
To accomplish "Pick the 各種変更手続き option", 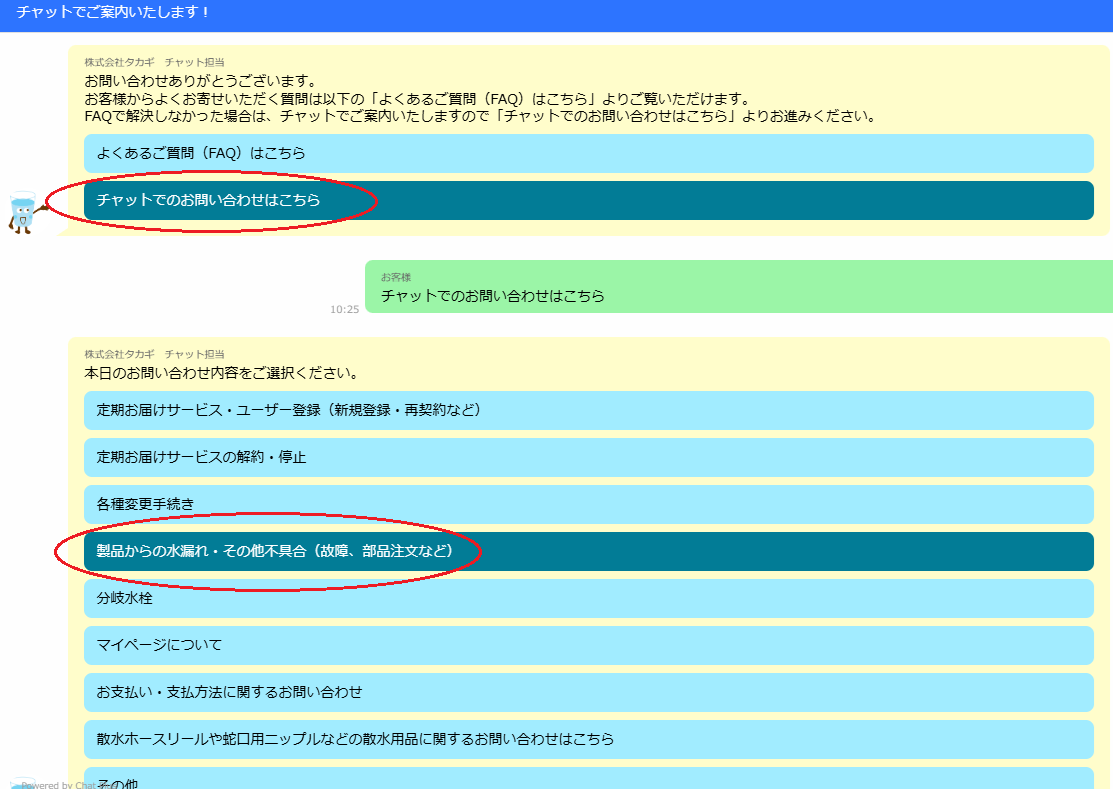I will pos(588,504).
